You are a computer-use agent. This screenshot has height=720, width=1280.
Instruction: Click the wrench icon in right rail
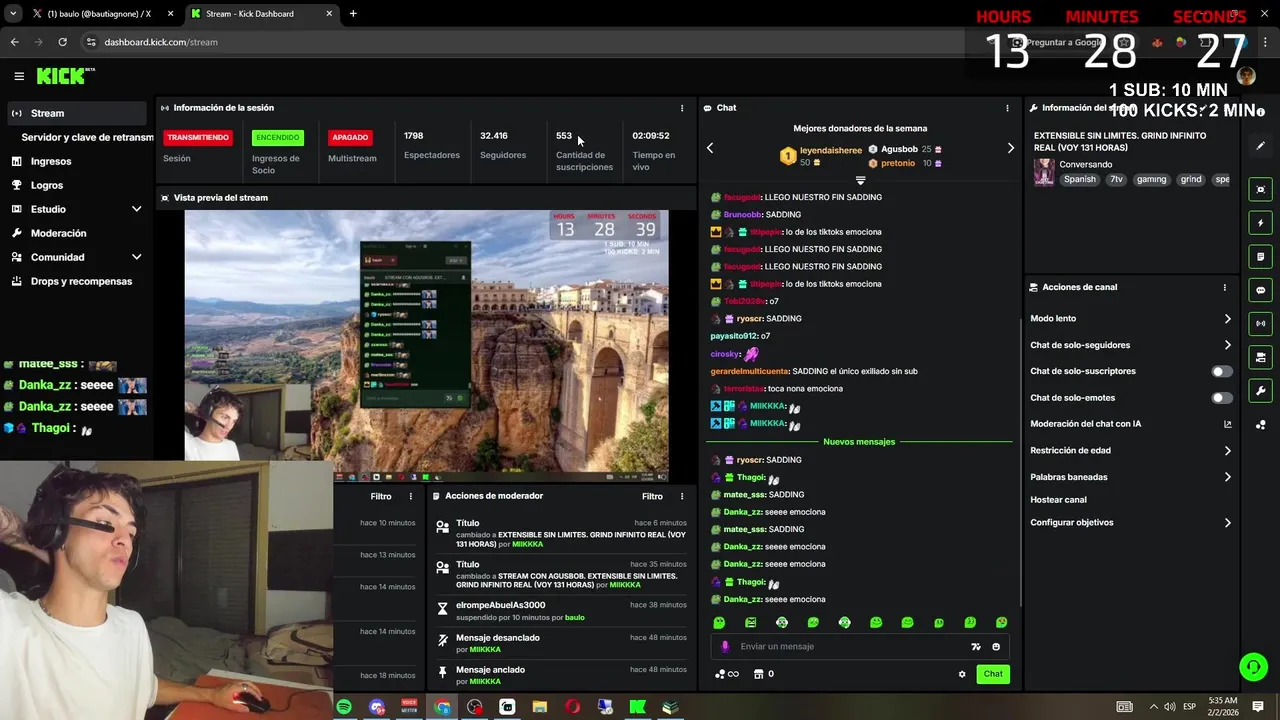click(1260, 391)
